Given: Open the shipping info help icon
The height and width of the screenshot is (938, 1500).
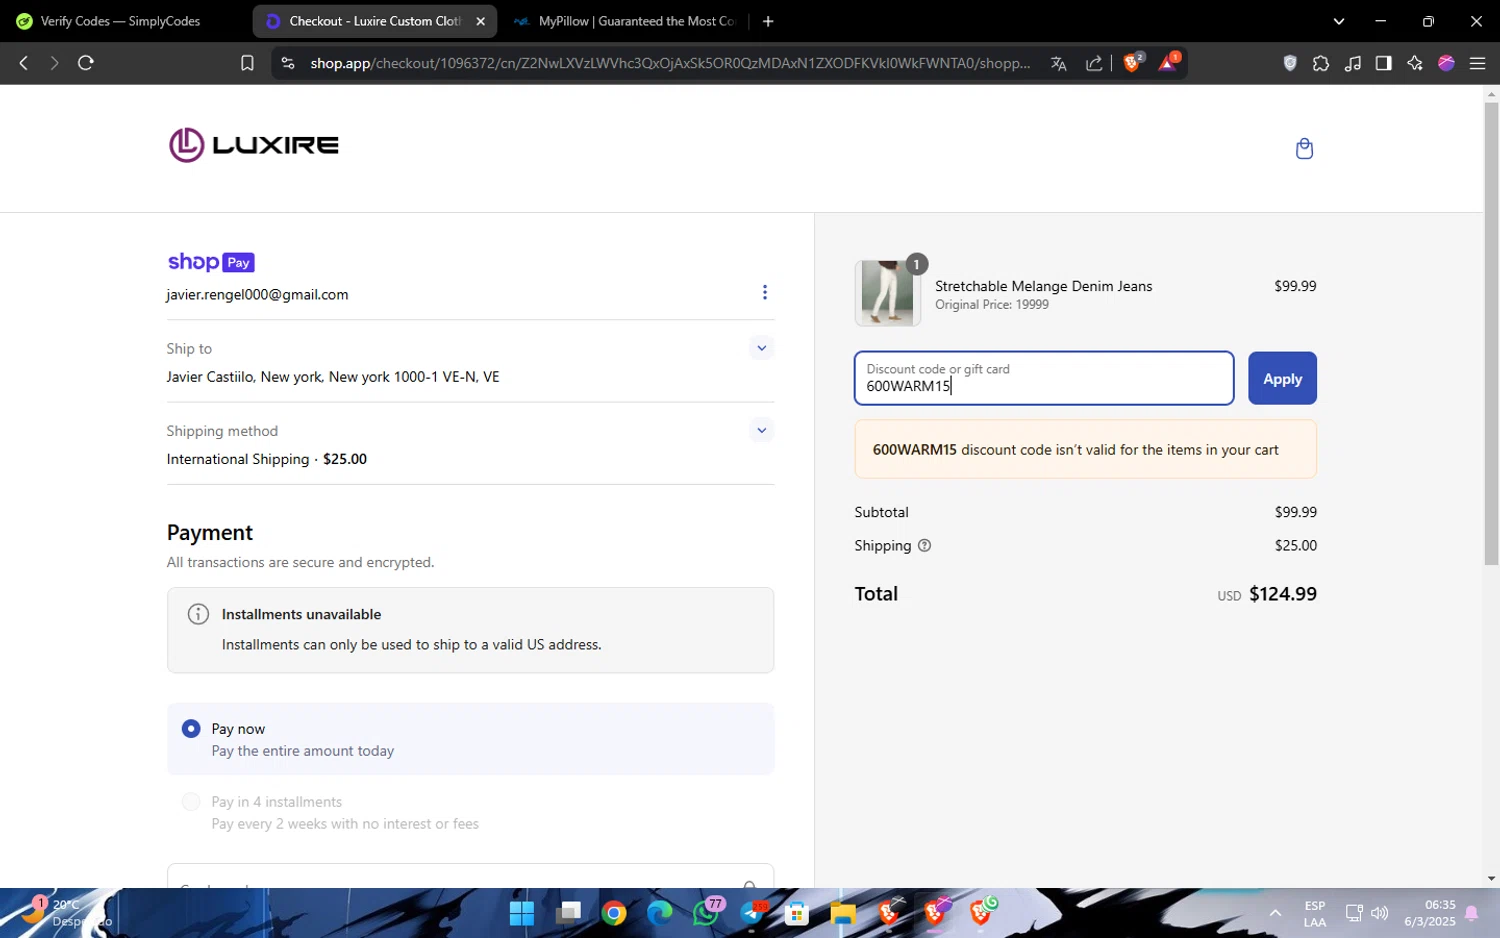Looking at the screenshot, I should [924, 546].
